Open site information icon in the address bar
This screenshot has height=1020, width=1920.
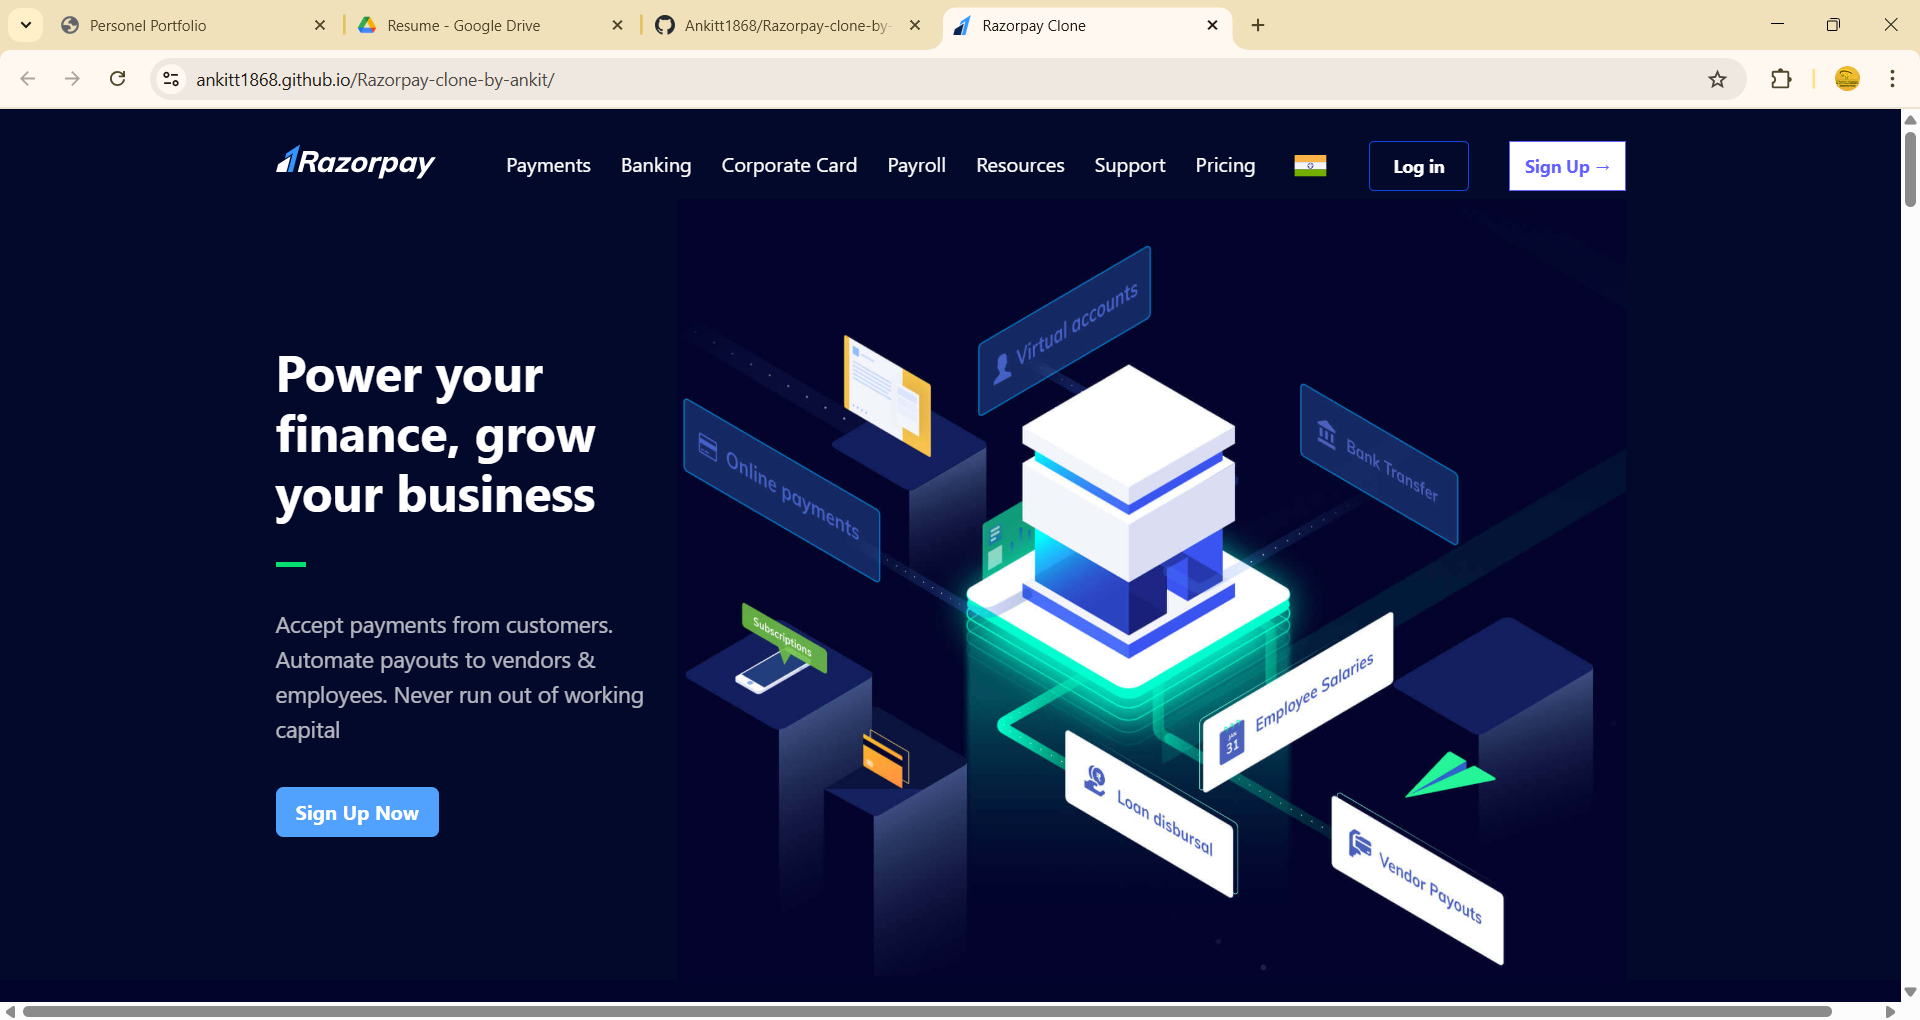point(170,79)
